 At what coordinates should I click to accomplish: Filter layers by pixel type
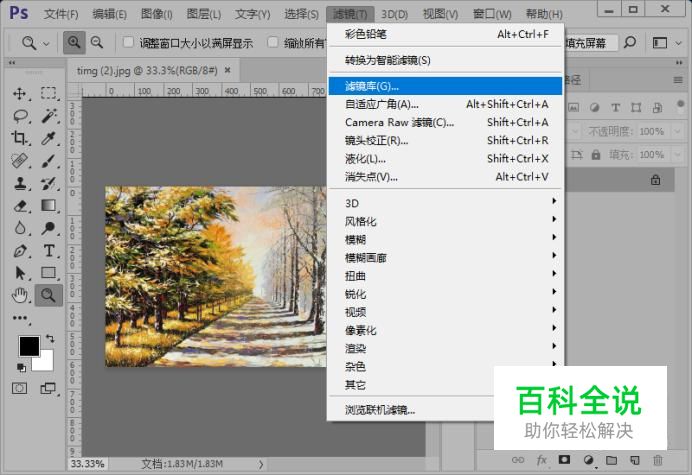pos(573,107)
